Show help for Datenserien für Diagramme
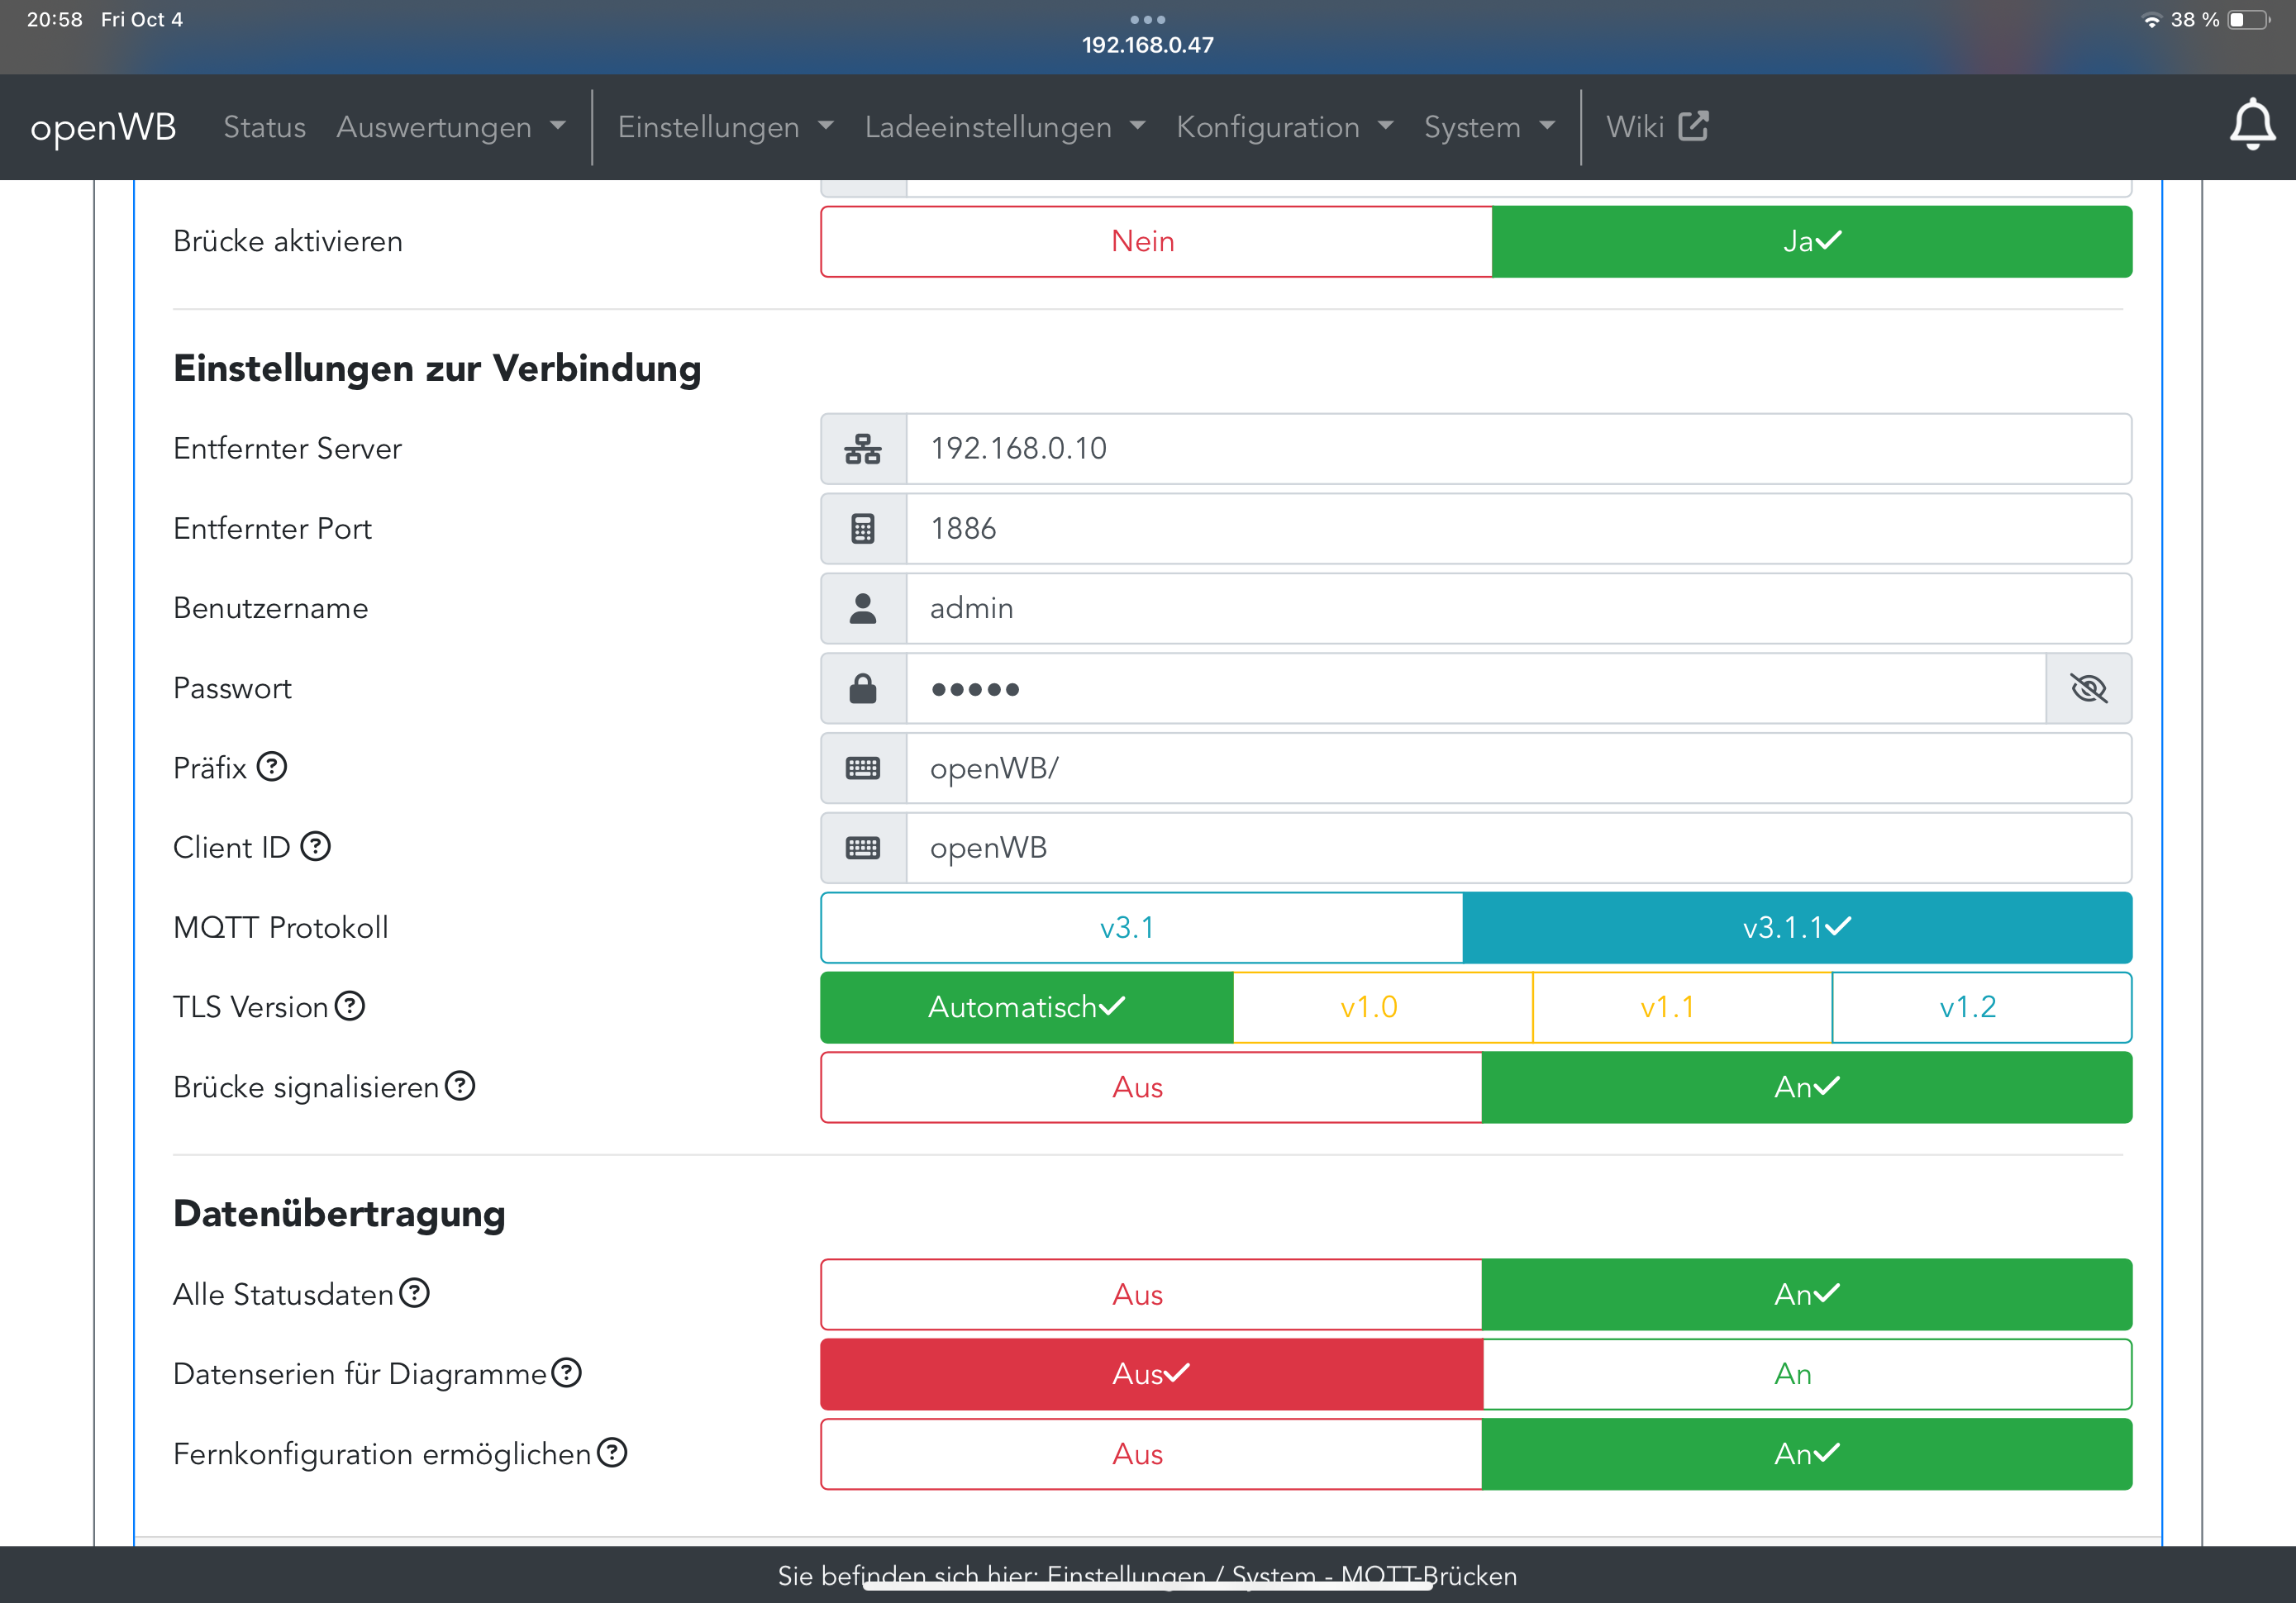 (x=567, y=1373)
